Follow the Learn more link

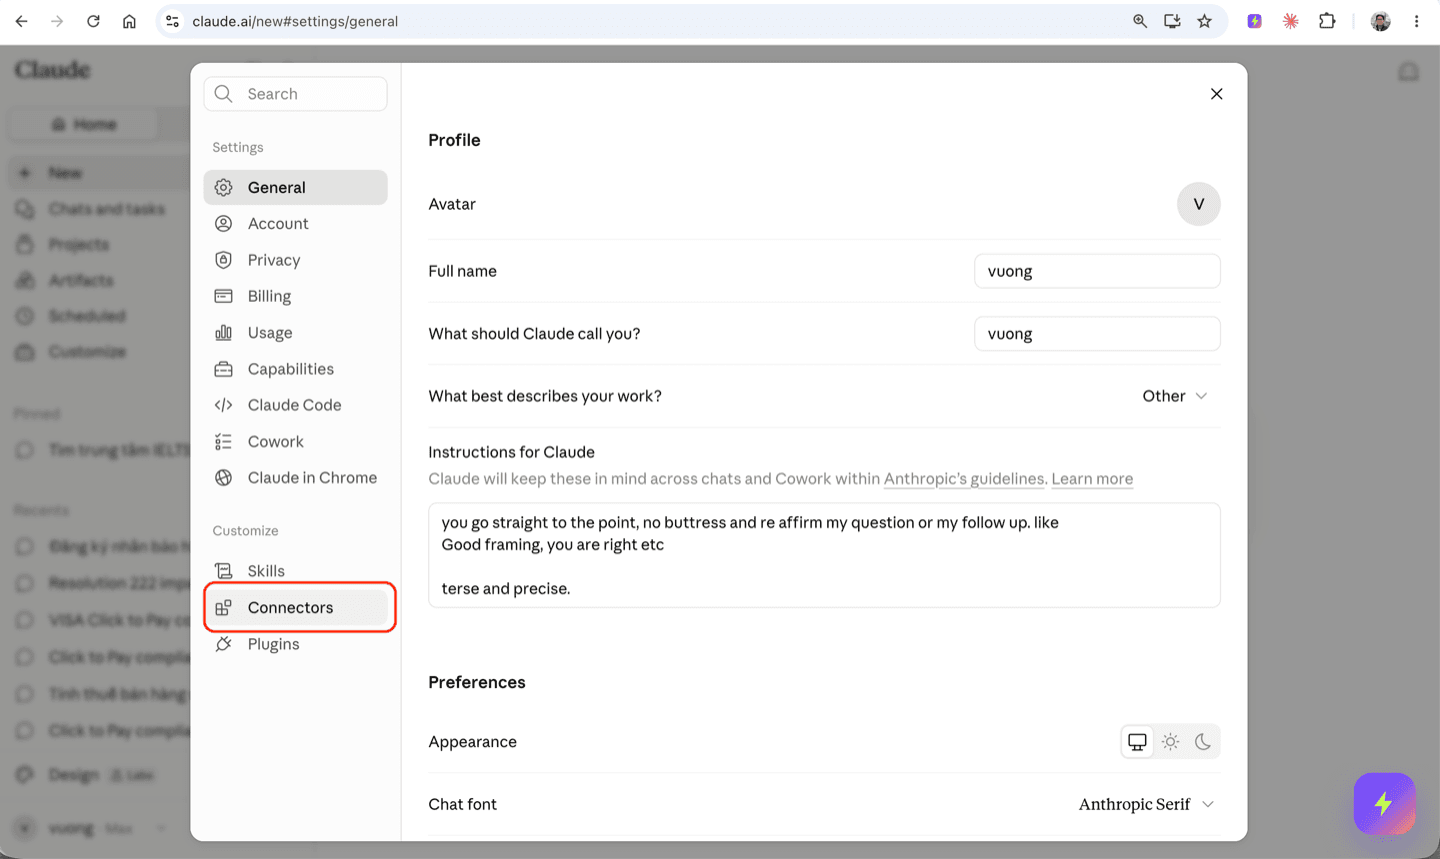coord(1092,479)
